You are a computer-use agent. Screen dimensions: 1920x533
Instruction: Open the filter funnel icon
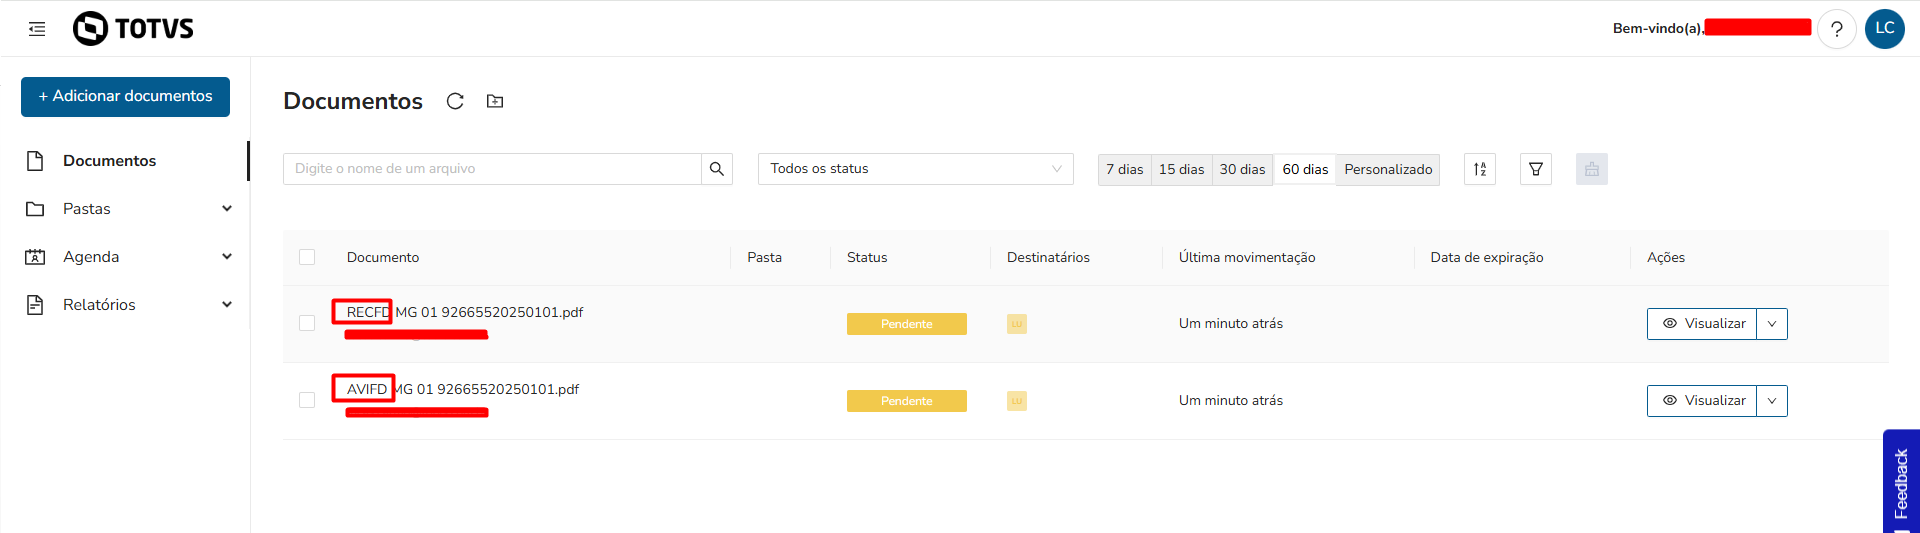pos(1536,169)
